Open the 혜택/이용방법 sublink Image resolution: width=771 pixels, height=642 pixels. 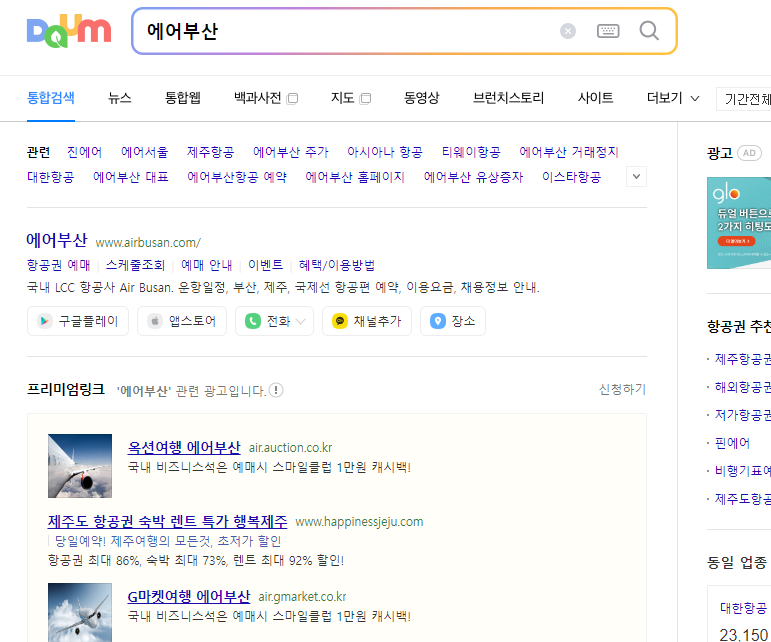[337, 265]
